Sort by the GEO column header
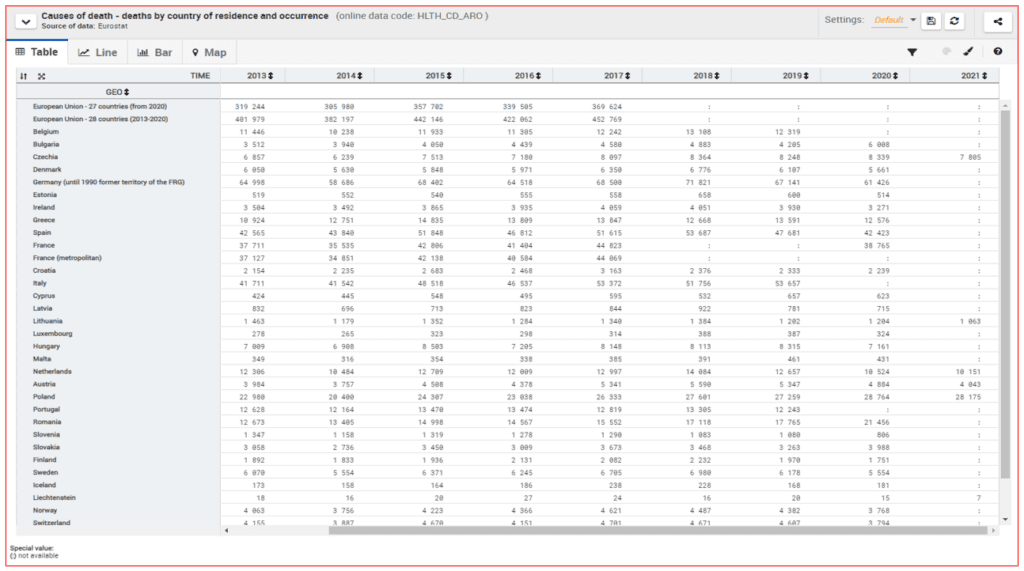 pos(118,91)
